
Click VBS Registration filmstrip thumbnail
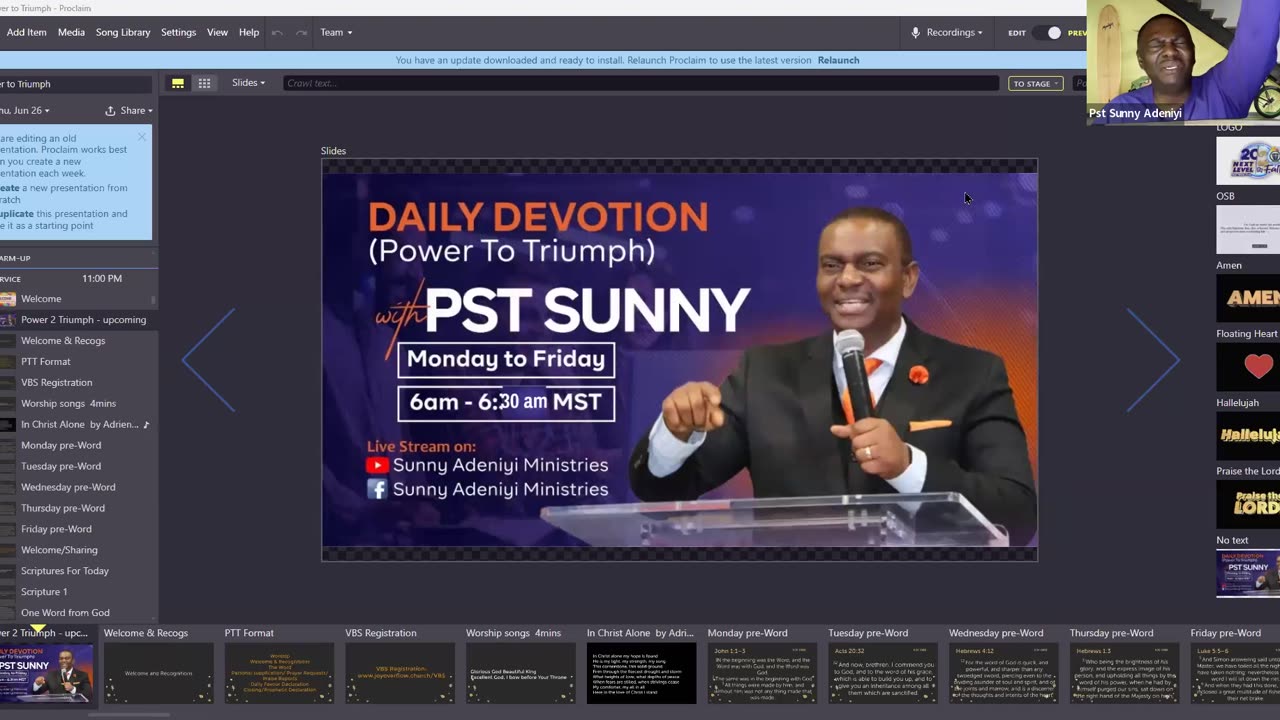tap(400, 673)
